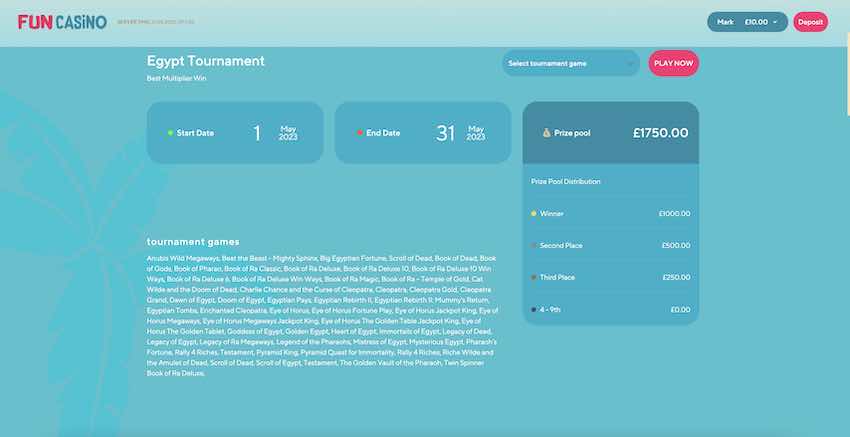Click the Second Place £500.00 amount
Image resolution: width=850 pixels, height=437 pixels.
pos(676,246)
